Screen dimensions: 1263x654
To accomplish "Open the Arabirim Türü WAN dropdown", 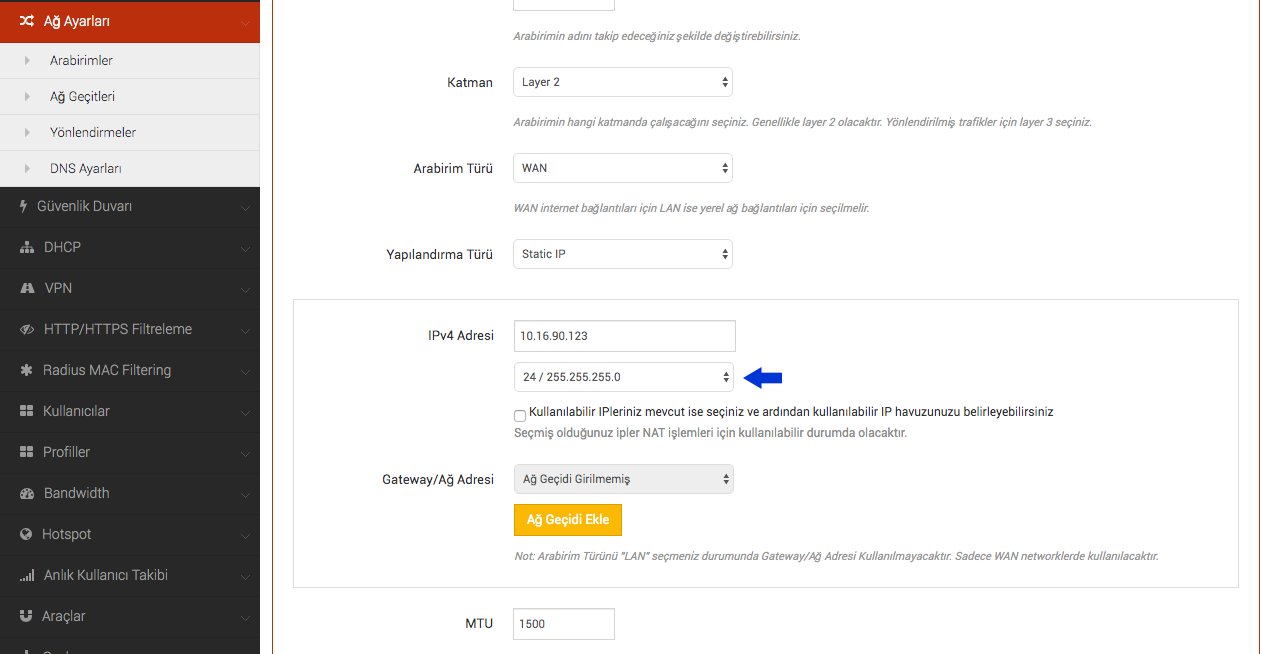I will point(623,168).
